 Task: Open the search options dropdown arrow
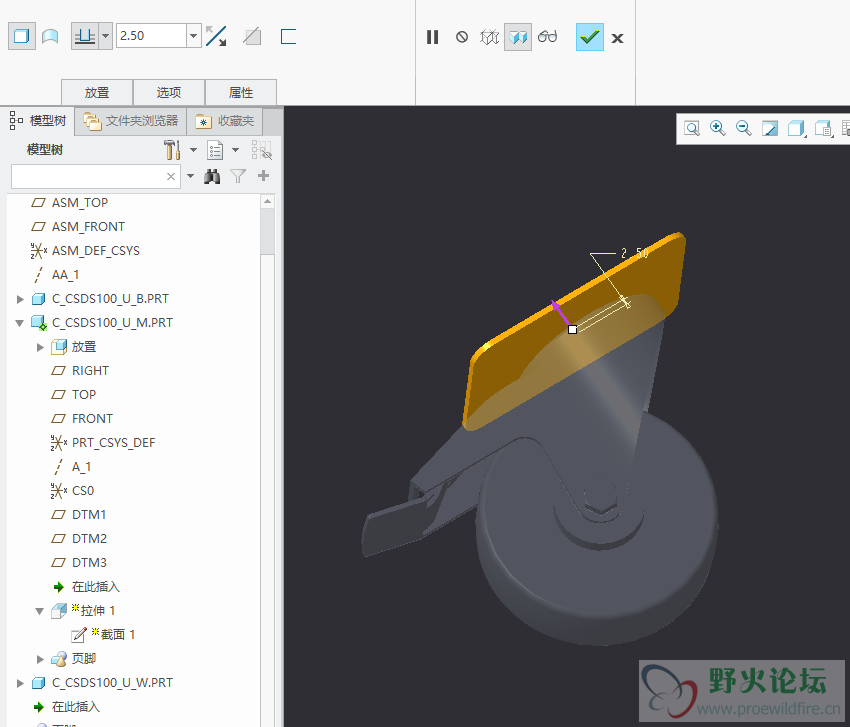coord(190,176)
